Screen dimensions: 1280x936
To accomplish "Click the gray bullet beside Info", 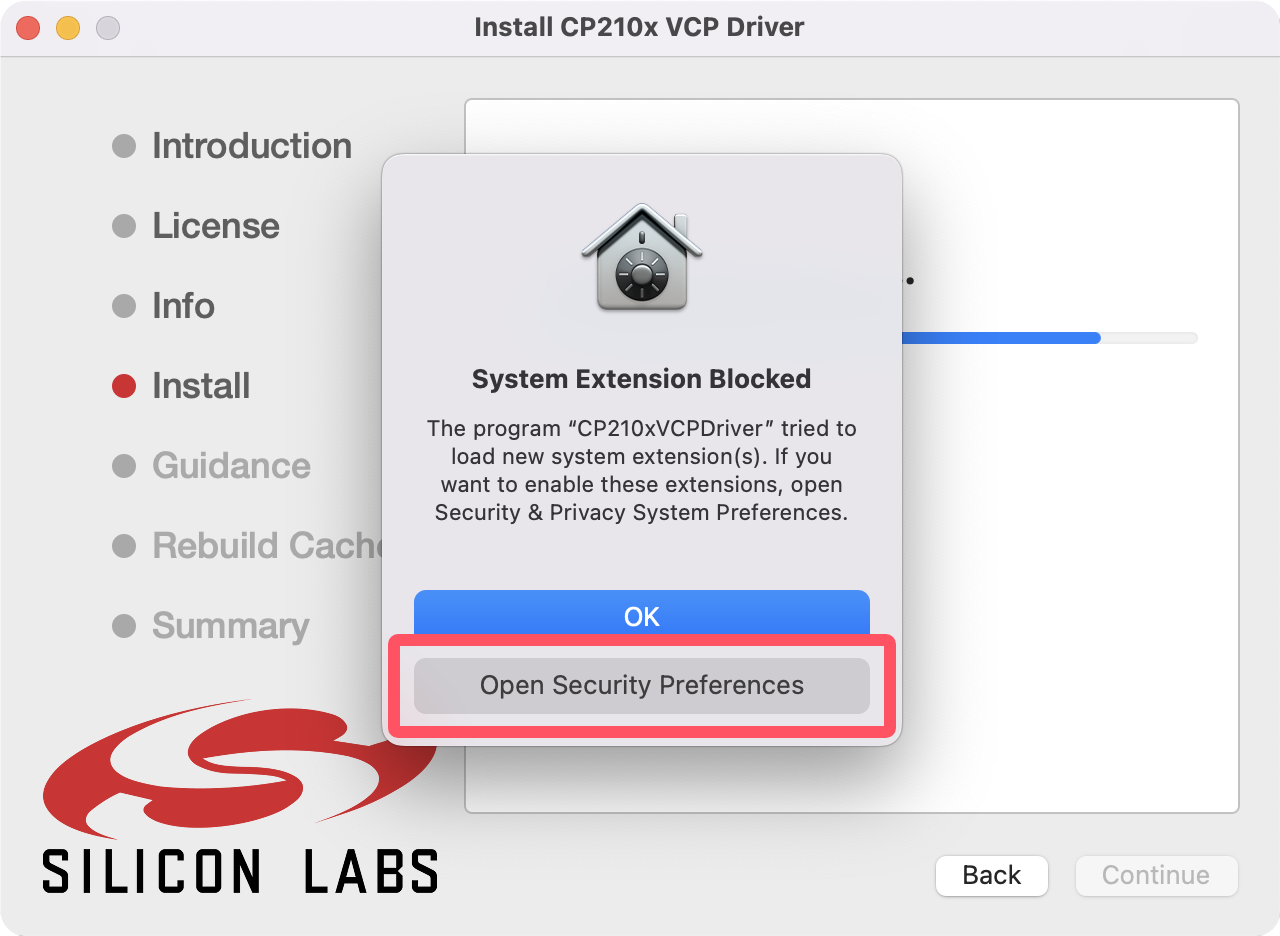I will click(124, 306).
